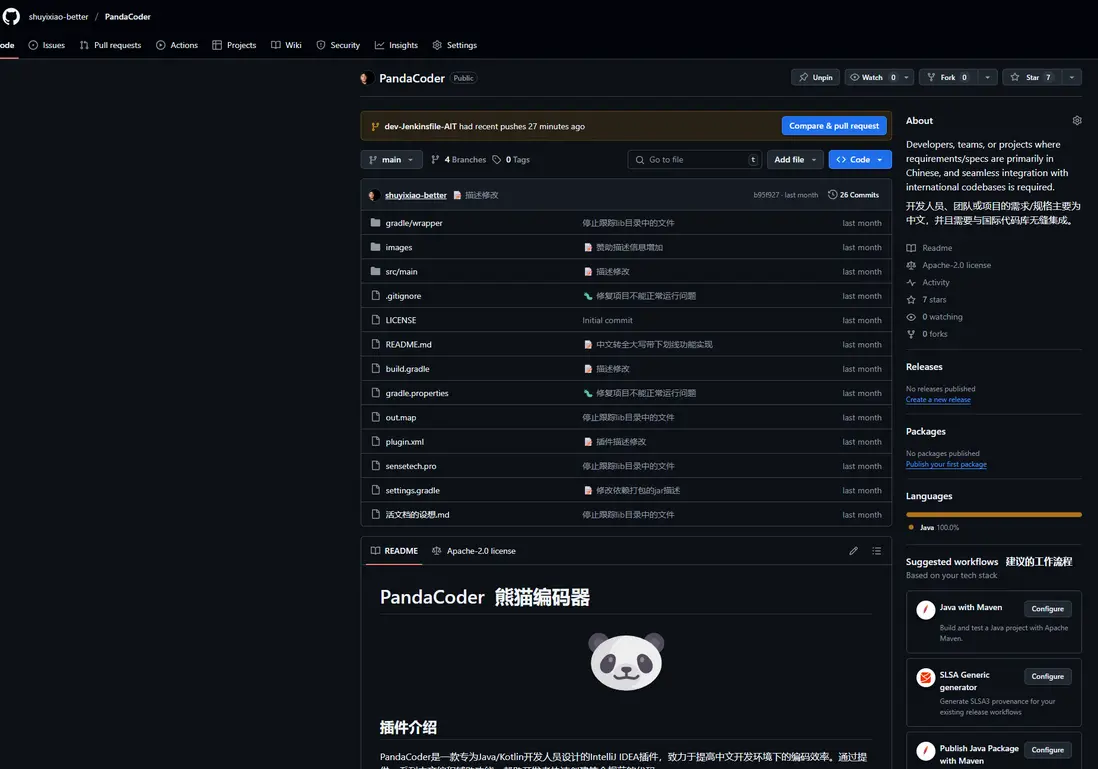Open the README.md file
This screenshot has height=769, width=1098.
coord(408,345)
